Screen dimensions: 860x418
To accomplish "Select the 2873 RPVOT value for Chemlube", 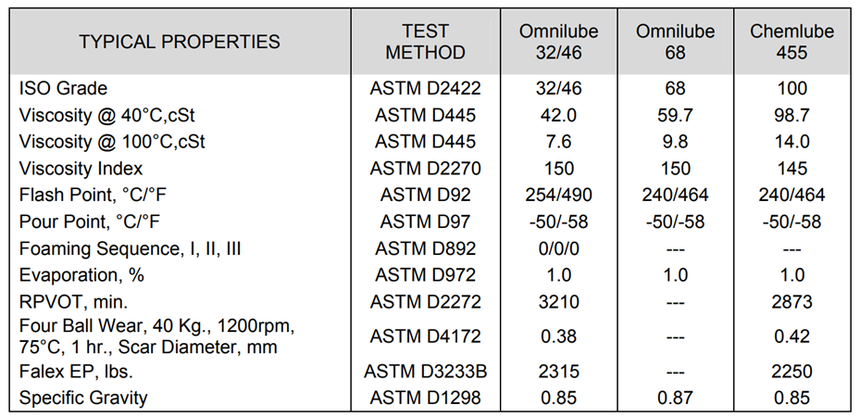I will coord(792,302).
